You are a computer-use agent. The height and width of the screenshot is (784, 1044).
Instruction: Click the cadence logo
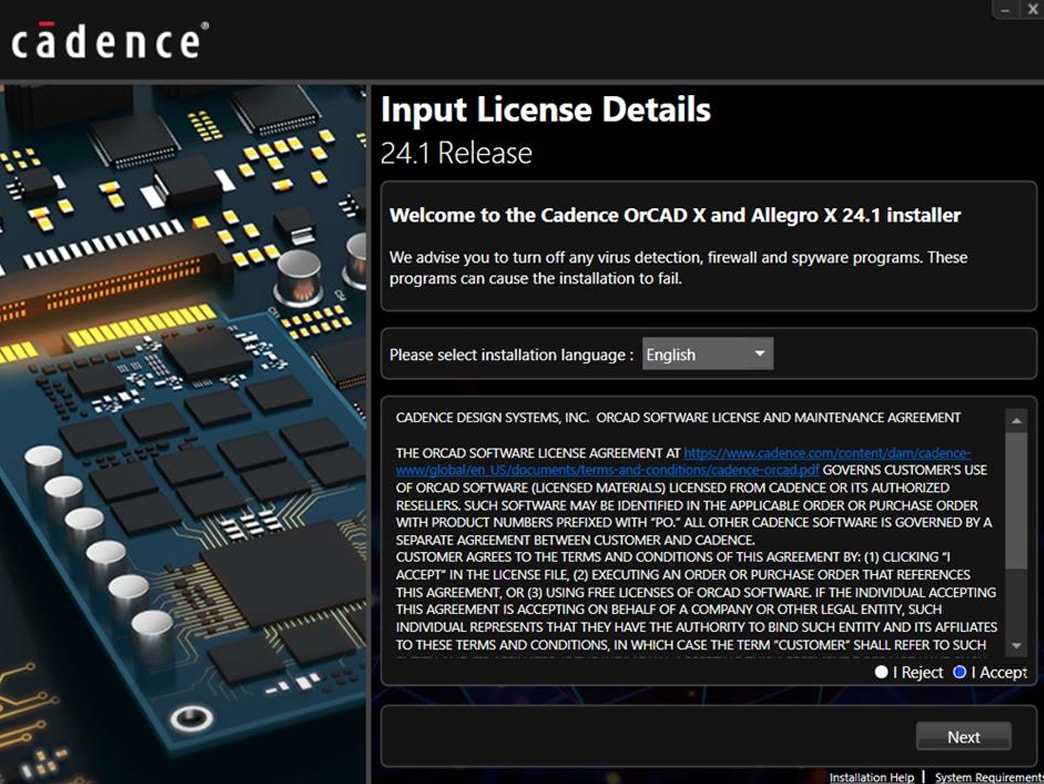point(110,41)
